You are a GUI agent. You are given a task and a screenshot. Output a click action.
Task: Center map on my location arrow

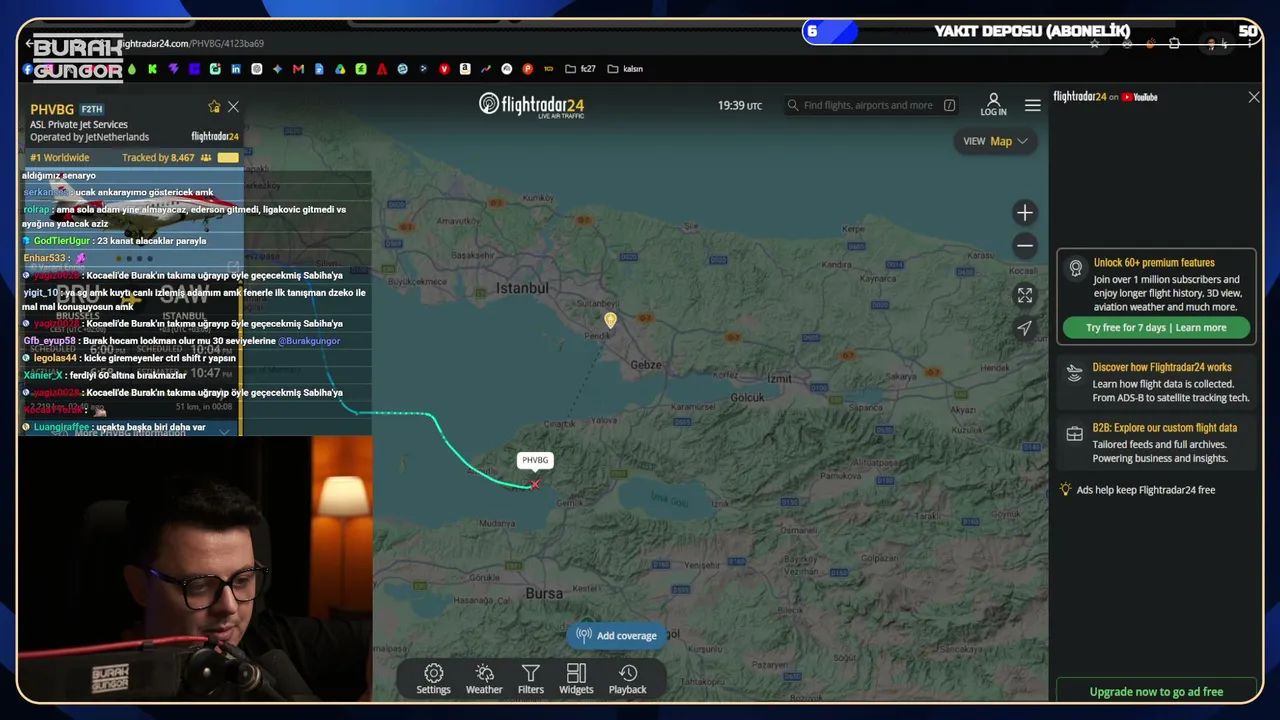pyautogui.click(x=1025, y=328)
